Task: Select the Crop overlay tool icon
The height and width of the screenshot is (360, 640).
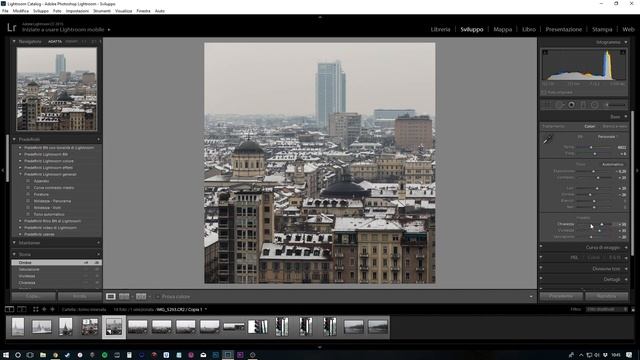Action: [x=547, y=105]
